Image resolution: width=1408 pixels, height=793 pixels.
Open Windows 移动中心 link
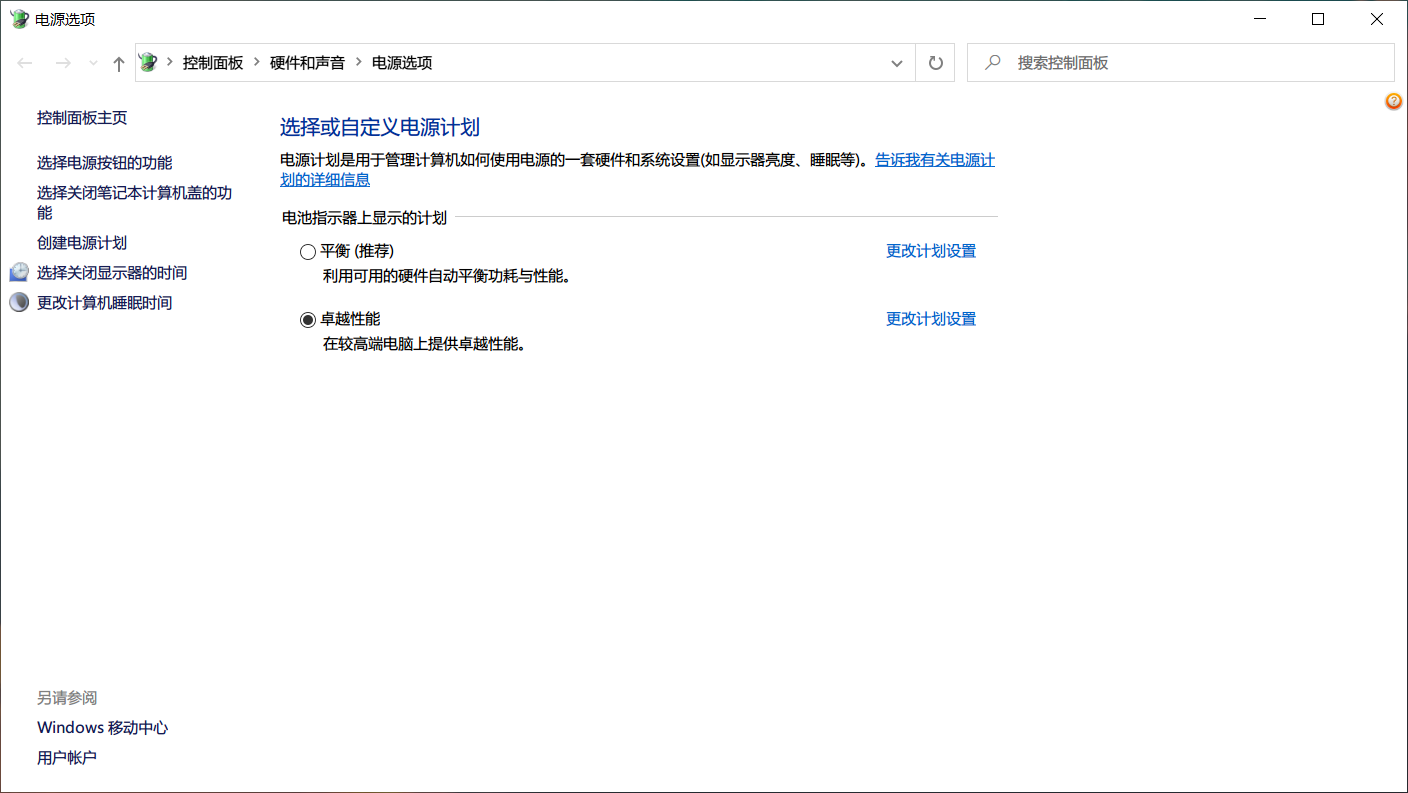click(102, 728)
